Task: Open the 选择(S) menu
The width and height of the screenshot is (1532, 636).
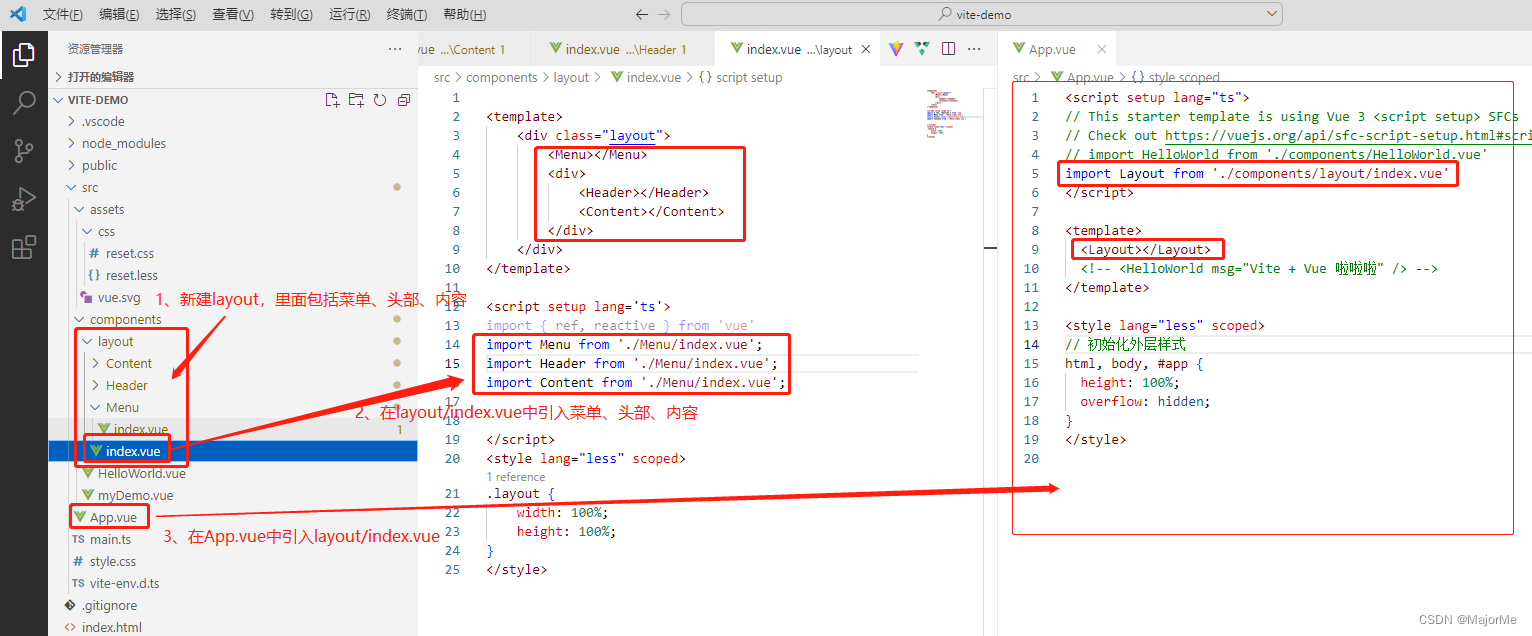Action: coord(176,14)
